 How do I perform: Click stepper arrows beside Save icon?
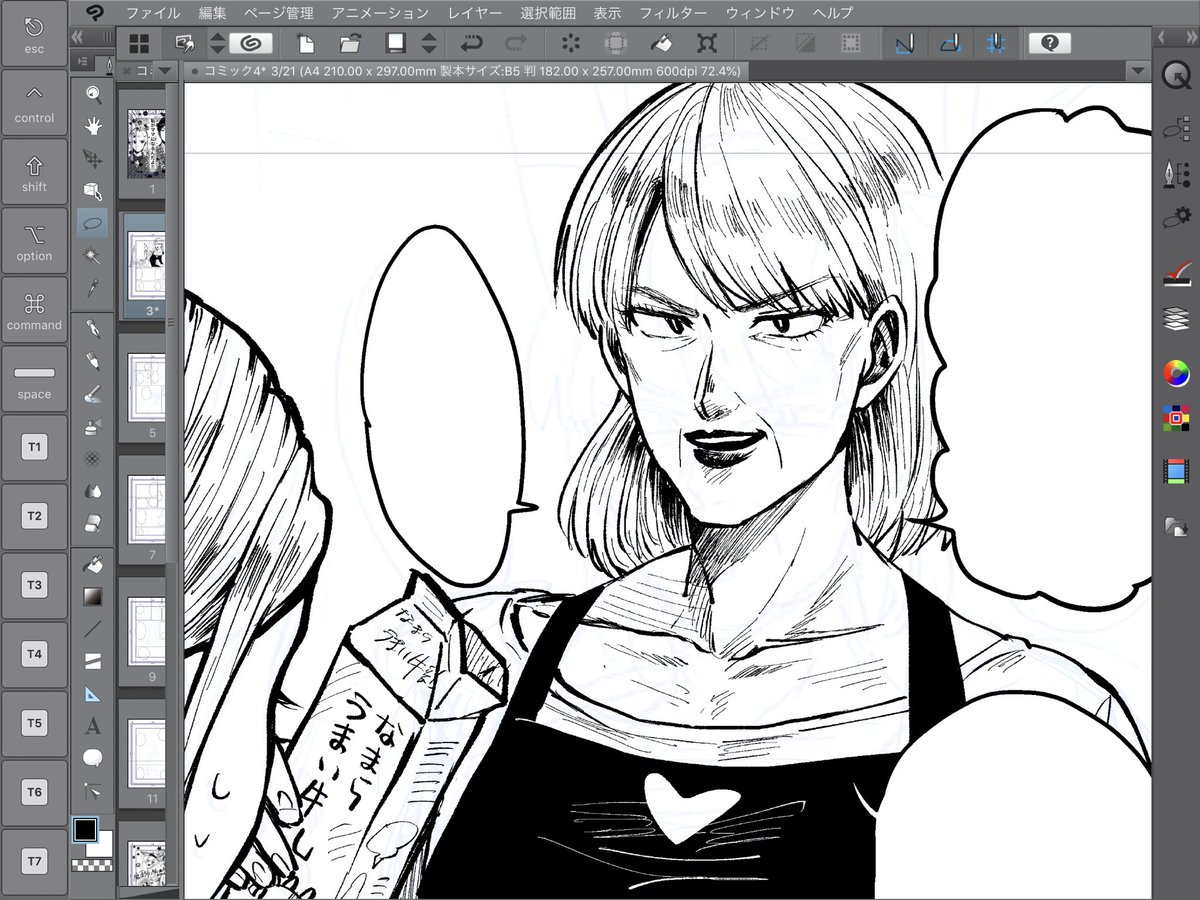429,43
